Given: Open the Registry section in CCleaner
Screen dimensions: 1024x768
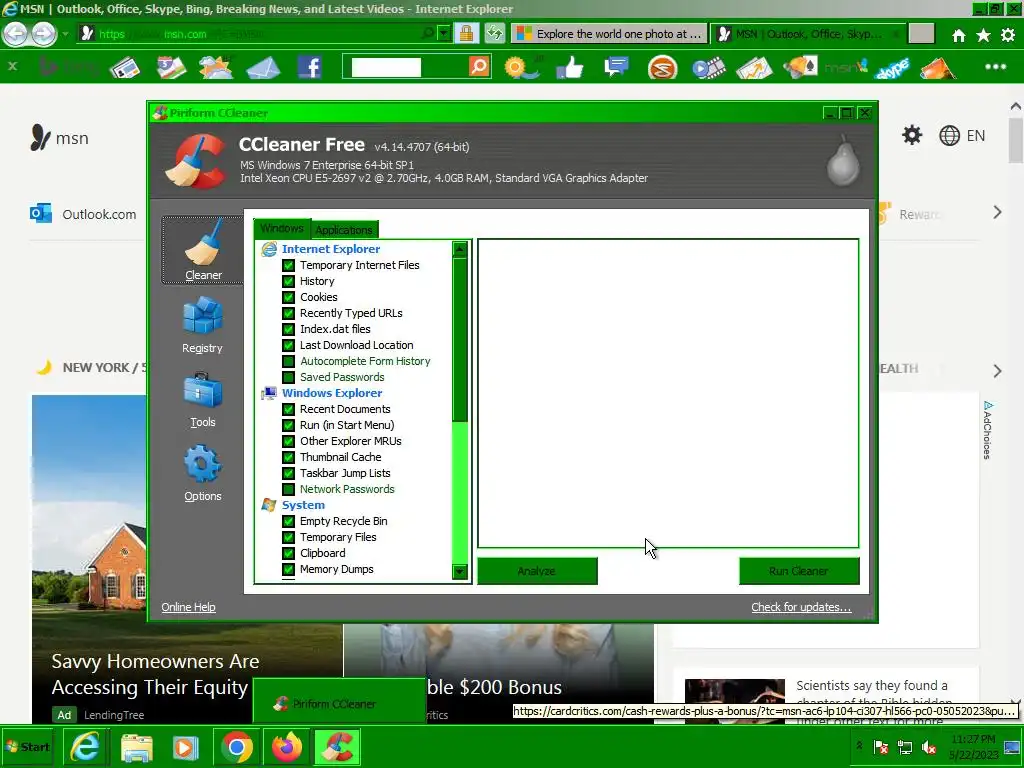Looking at the screenshot, I should (x=202, y=325).
